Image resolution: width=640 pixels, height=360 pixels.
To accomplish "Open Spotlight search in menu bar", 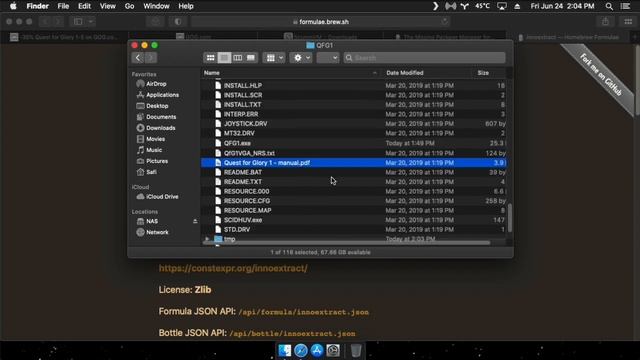I will (609, 6).
